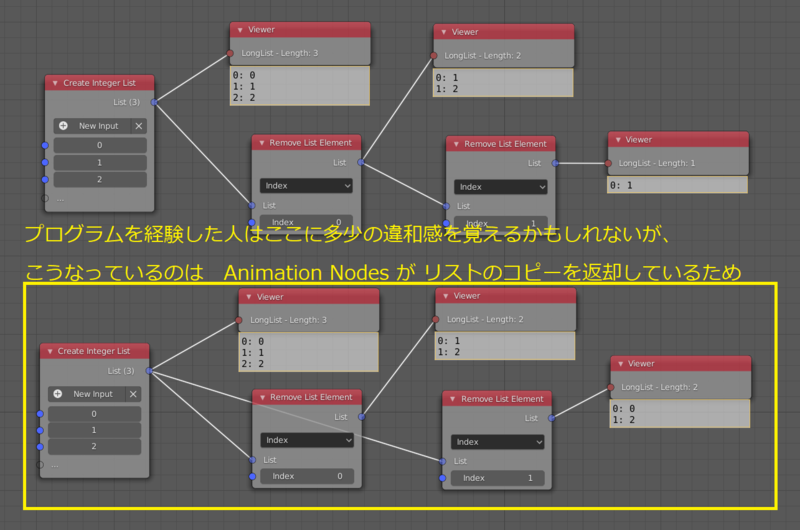This screenshot has width=800, height=530.
Task: Click X beside New Input in yellow-framed tree
Action: (x=133, y=394)
